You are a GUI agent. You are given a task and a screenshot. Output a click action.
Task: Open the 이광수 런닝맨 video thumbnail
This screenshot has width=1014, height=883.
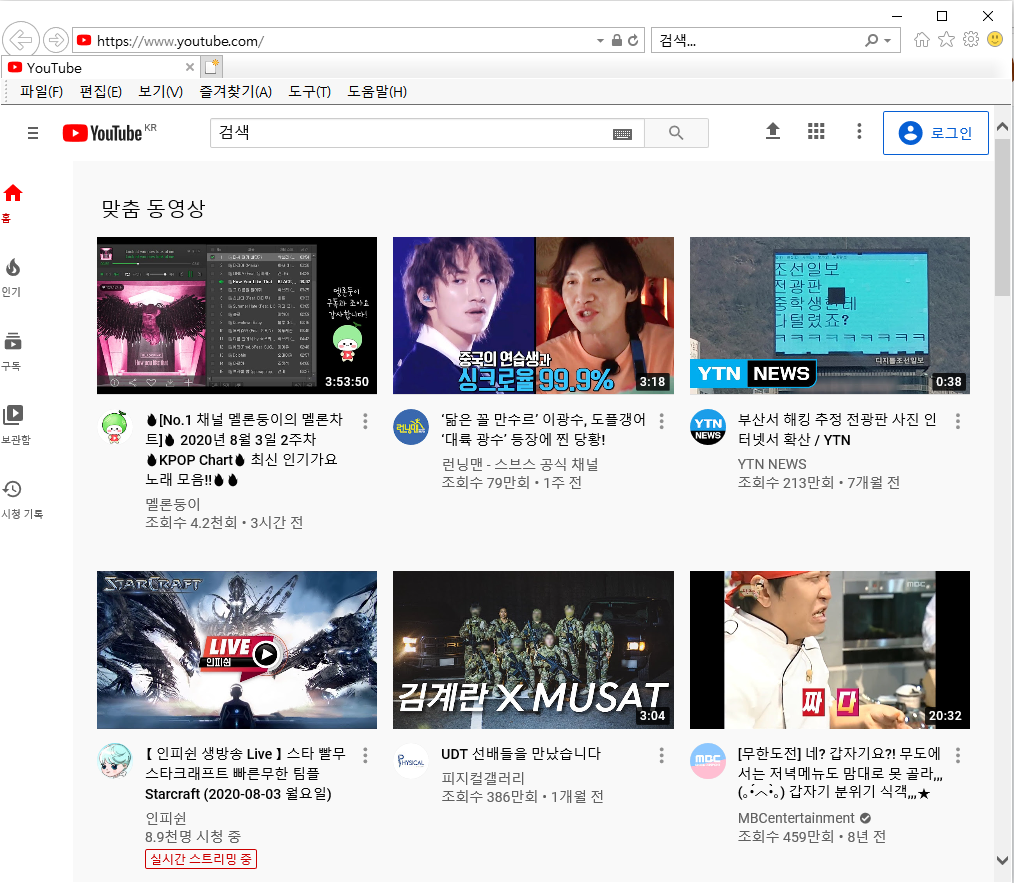click(x=533, y=316)
